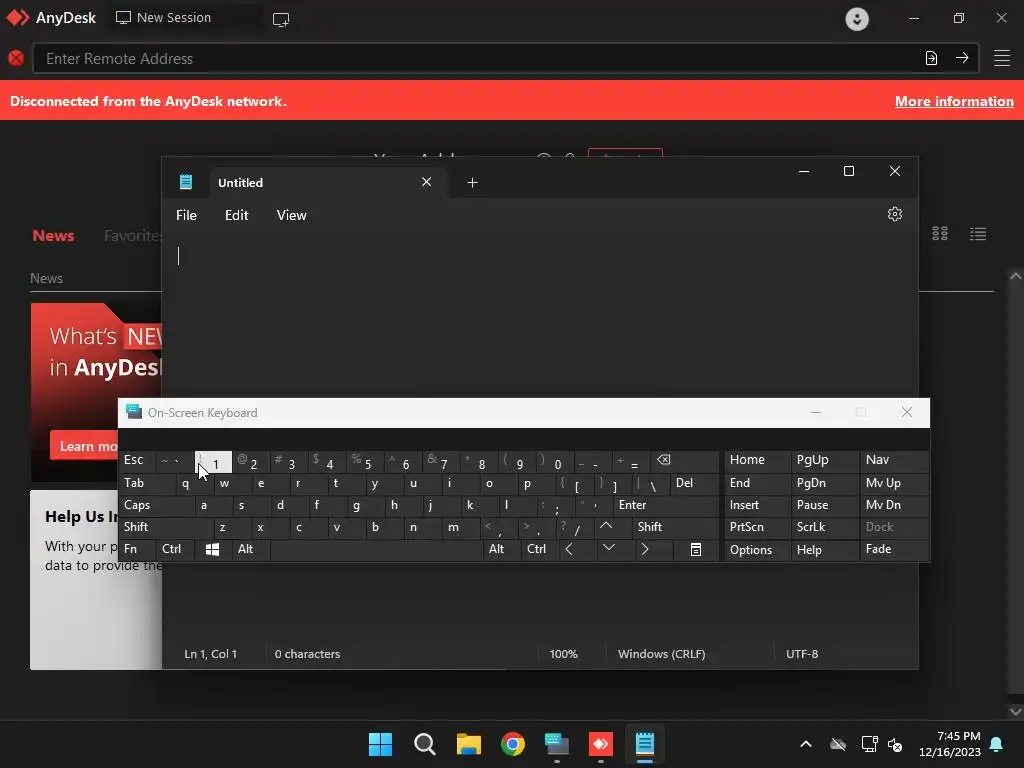Open Notepad View menu
1024x768 pixels.
point(291,215)
